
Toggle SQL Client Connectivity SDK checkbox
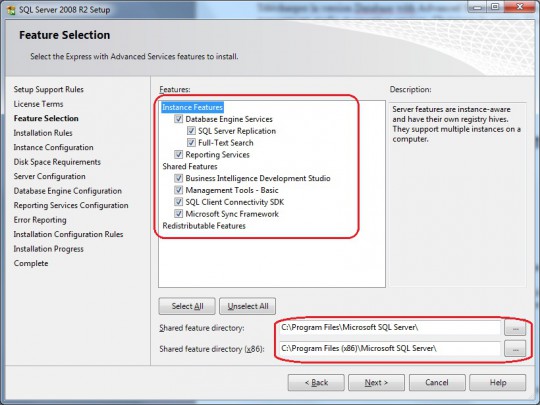click(x=178, y=202)
